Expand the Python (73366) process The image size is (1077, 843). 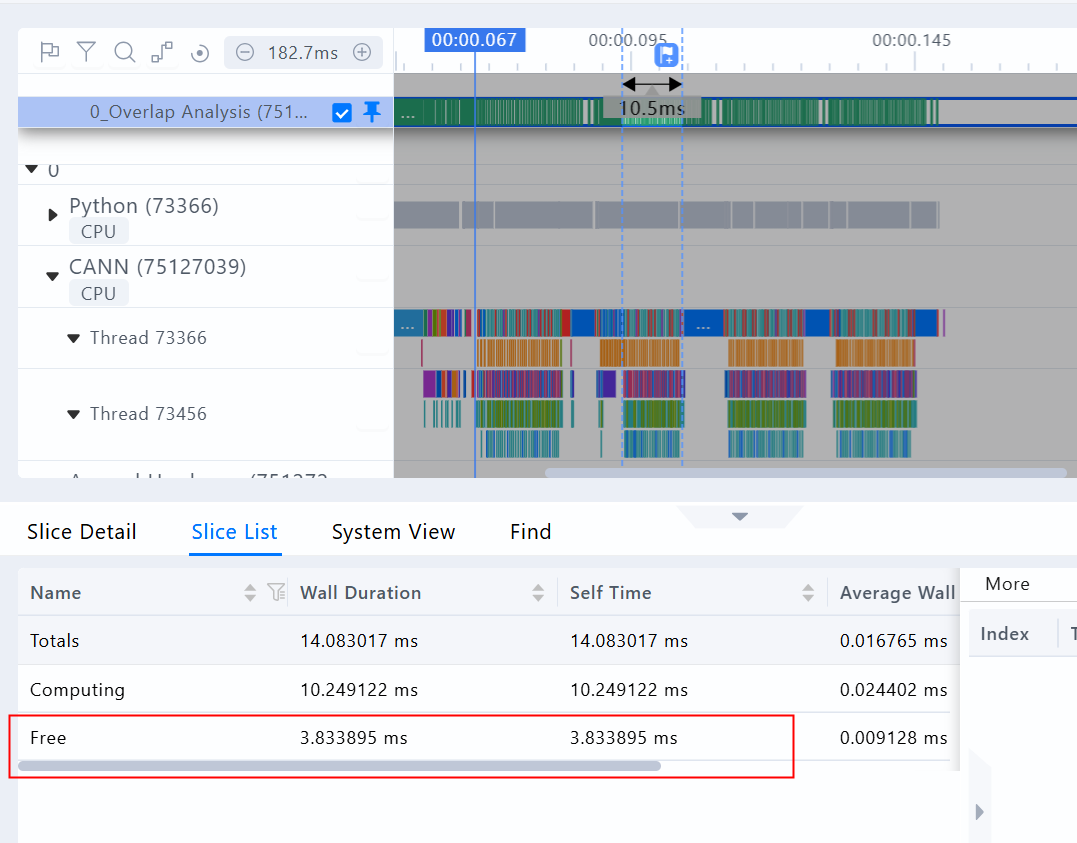point(53,215)
